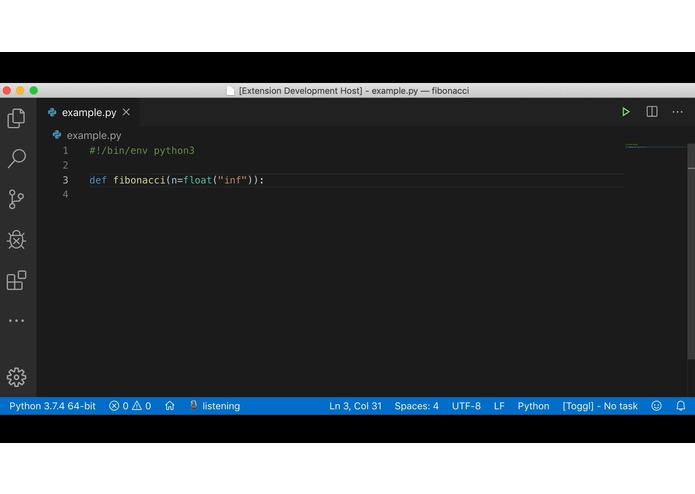Click the example.py breadcrumb
Screen dimensions: 695x494
[x=94, y=135]
